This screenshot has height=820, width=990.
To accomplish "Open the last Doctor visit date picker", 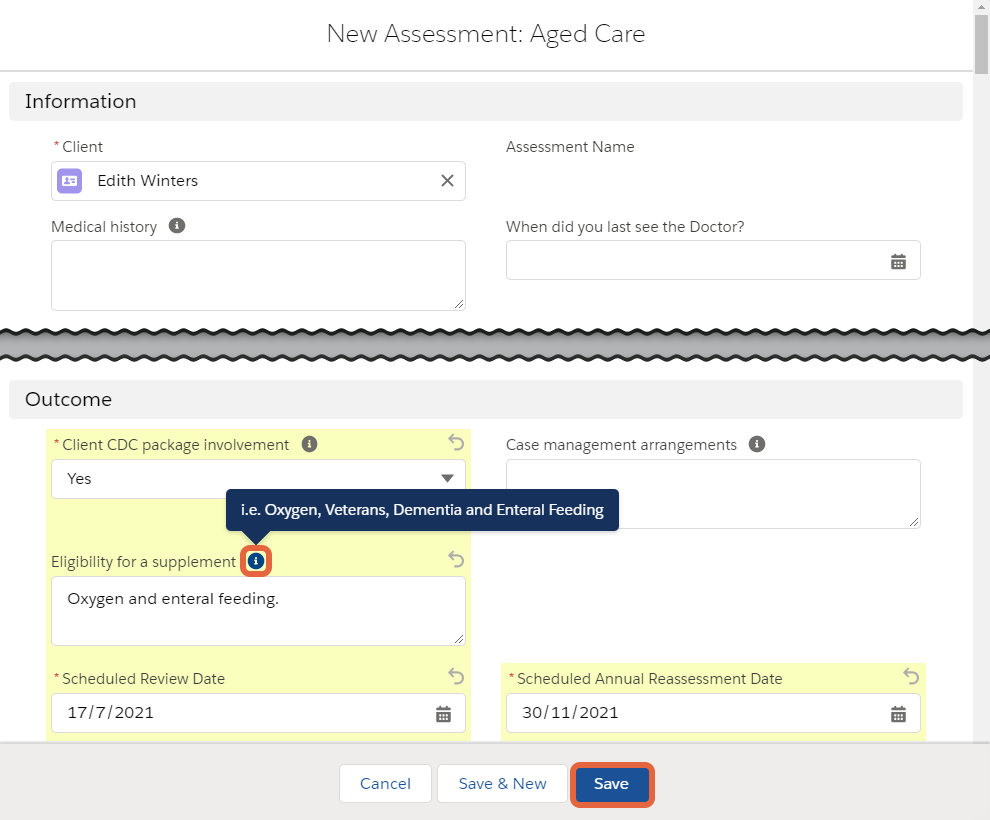I will pos(898,261).
